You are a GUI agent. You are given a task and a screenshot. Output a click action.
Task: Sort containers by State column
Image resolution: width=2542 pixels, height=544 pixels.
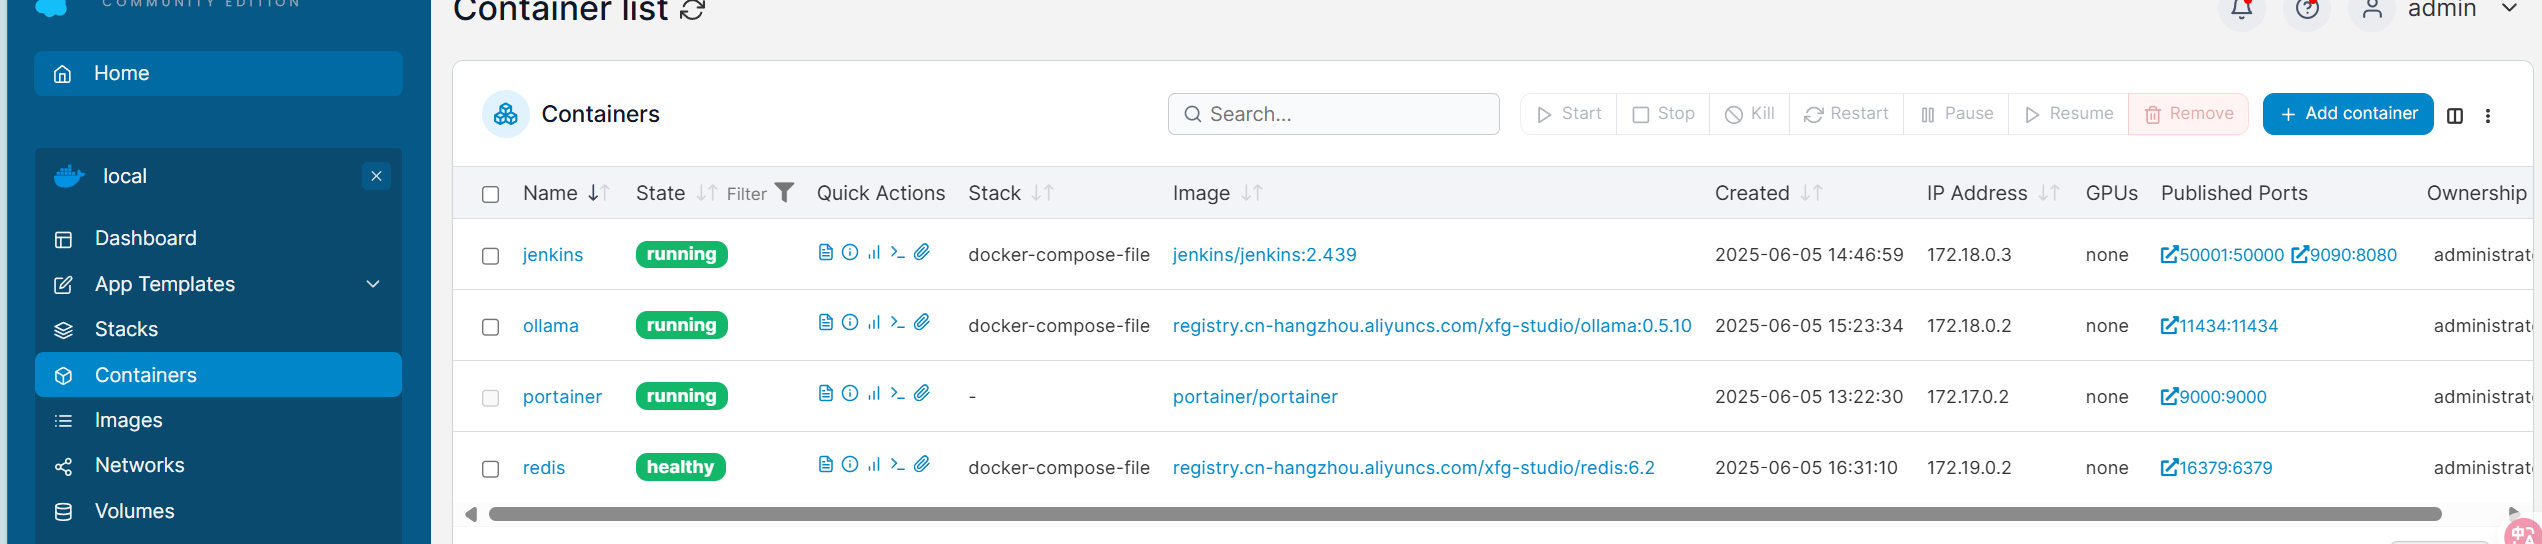[x=676, y=193]
